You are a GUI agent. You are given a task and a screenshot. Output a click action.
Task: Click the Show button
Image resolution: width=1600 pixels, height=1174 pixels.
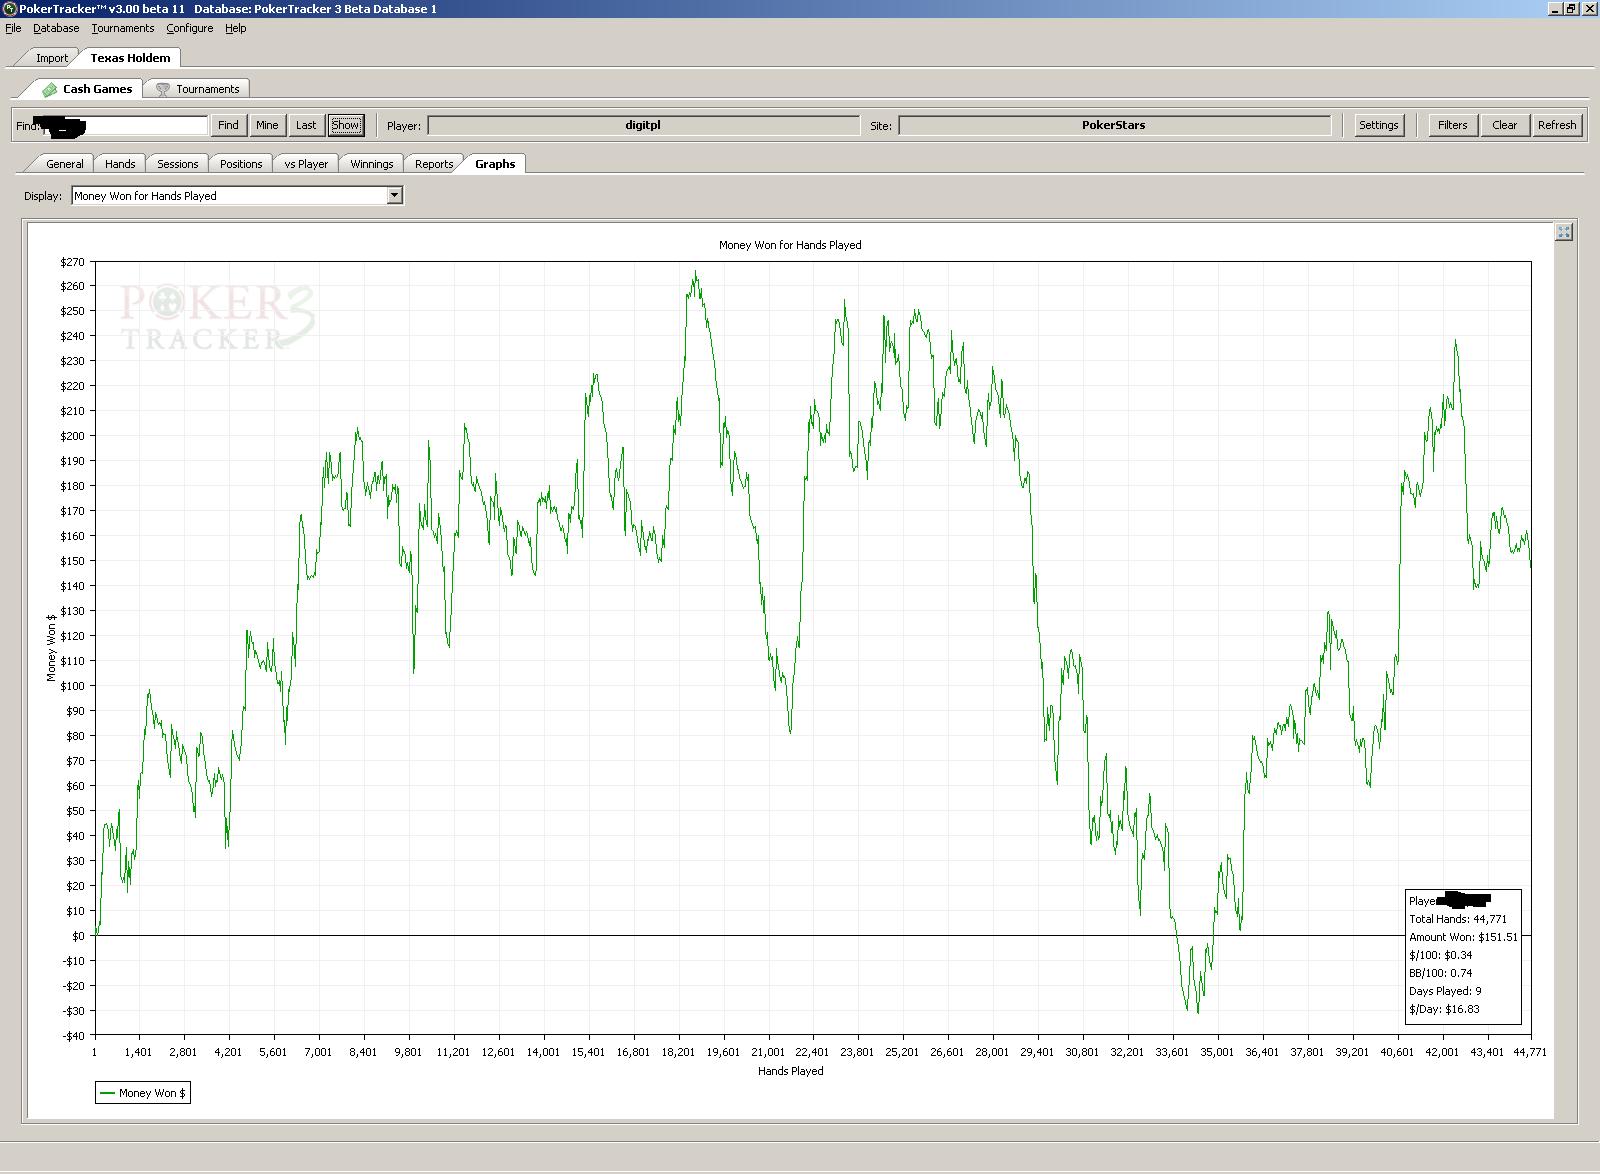pos(345,125)
